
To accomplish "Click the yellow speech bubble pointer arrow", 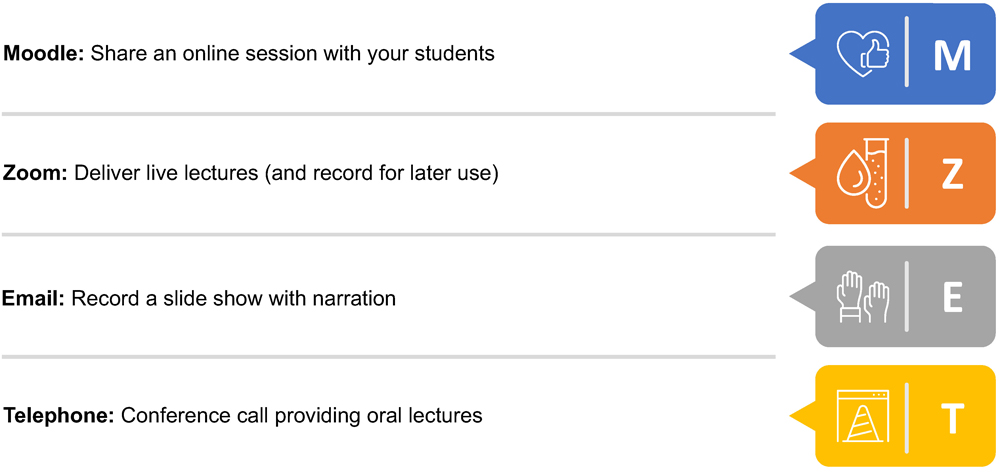I will pyautogui.click(x=802, y=417).
